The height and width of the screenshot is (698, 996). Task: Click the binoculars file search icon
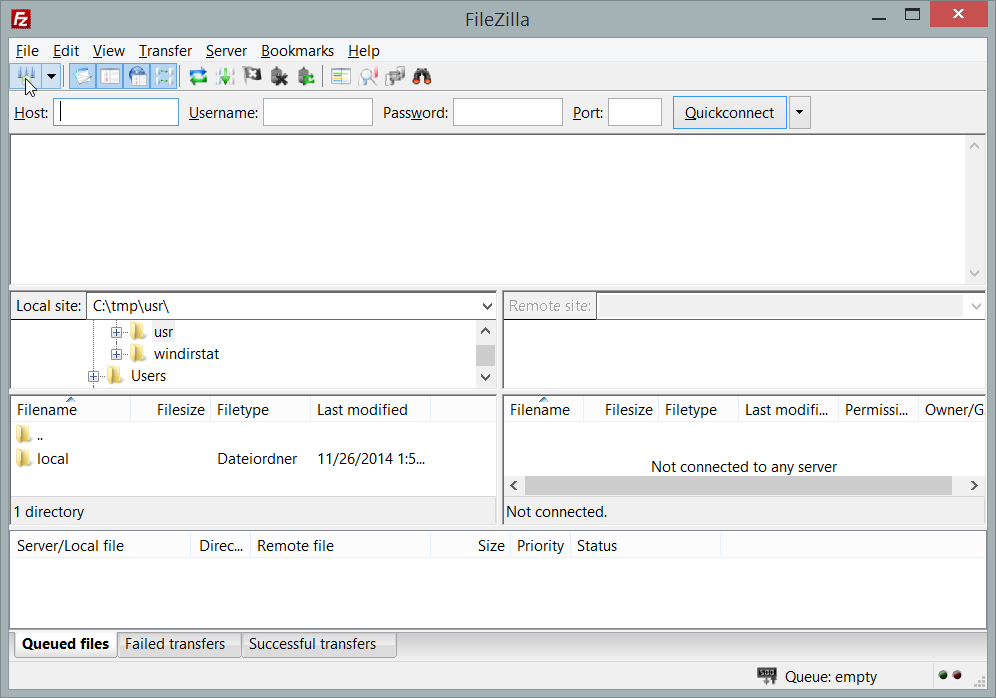click(422, 76)
